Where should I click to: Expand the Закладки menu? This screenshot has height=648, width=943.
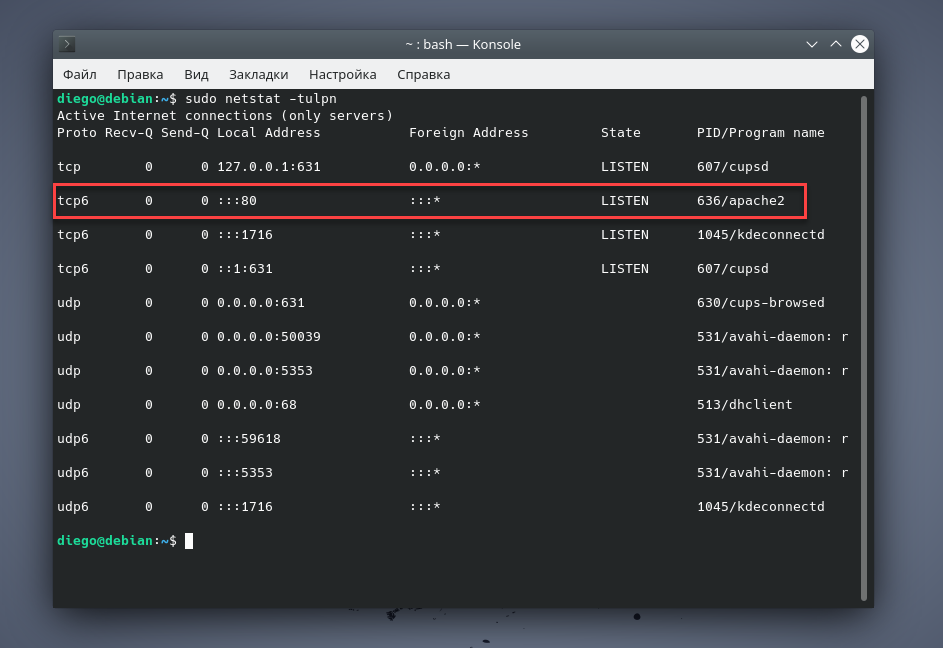coord(258,74)
